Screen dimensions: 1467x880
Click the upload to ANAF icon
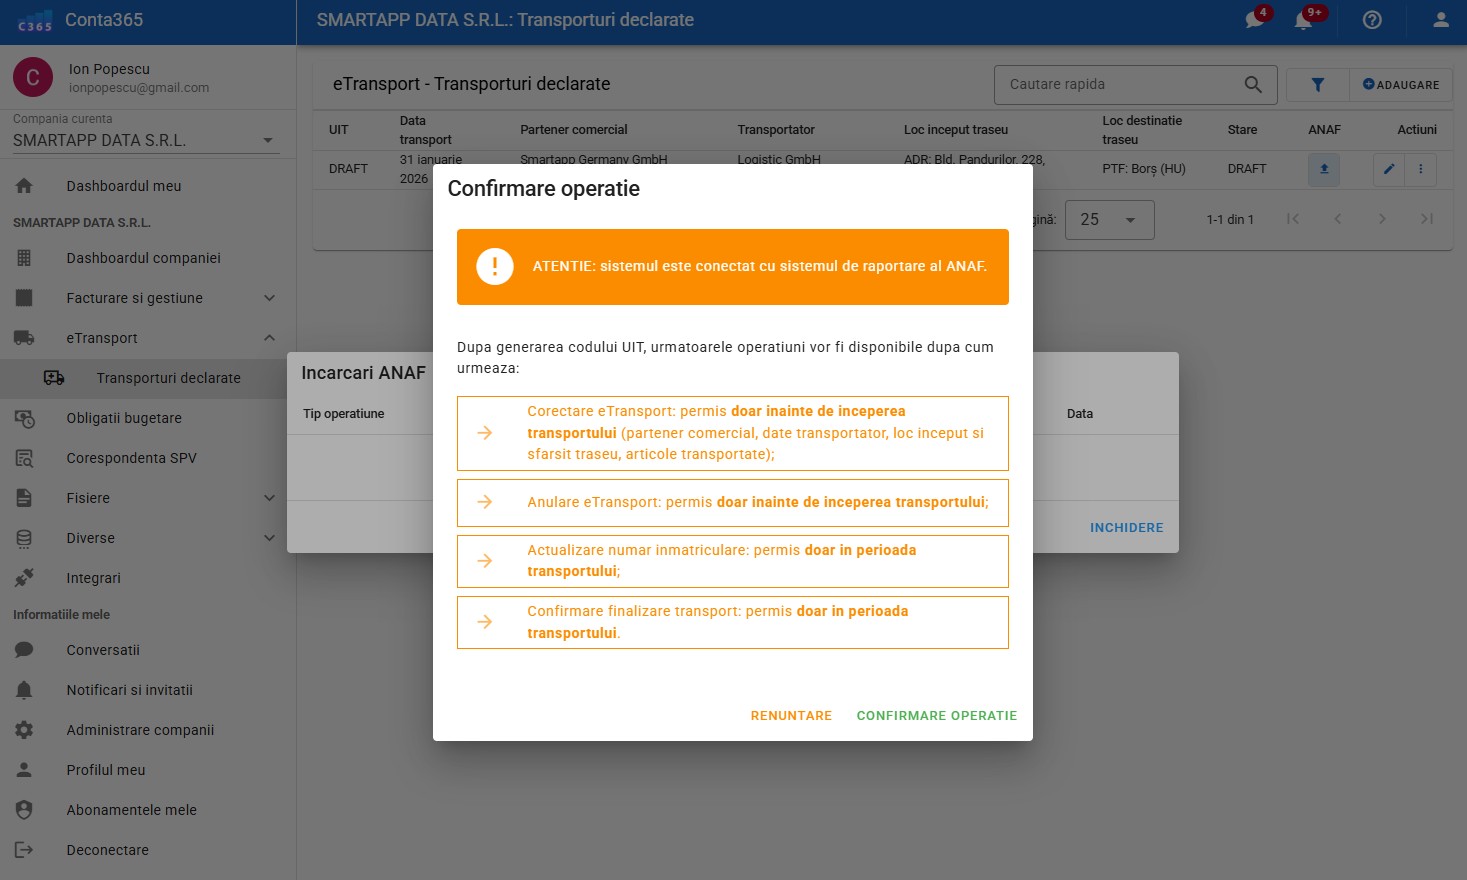(x=1323, y=169)
